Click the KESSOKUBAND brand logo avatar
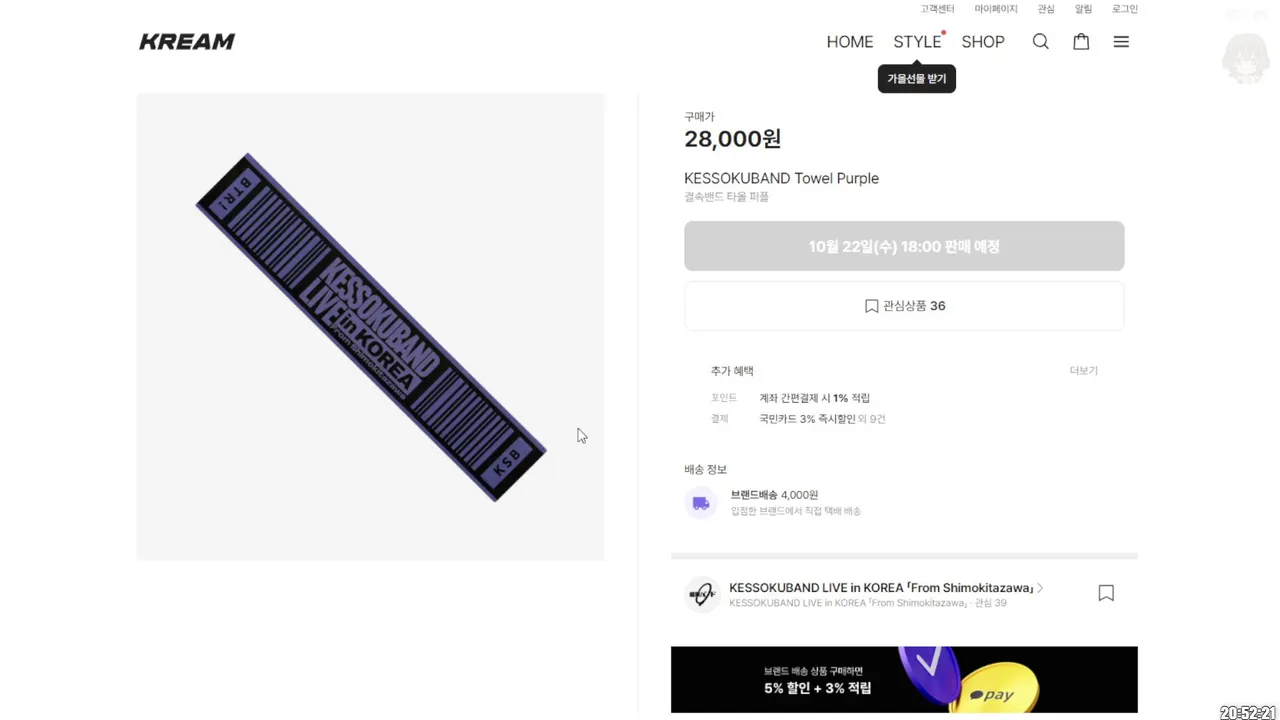The image size is (1280, 720). tap(702, 594)
